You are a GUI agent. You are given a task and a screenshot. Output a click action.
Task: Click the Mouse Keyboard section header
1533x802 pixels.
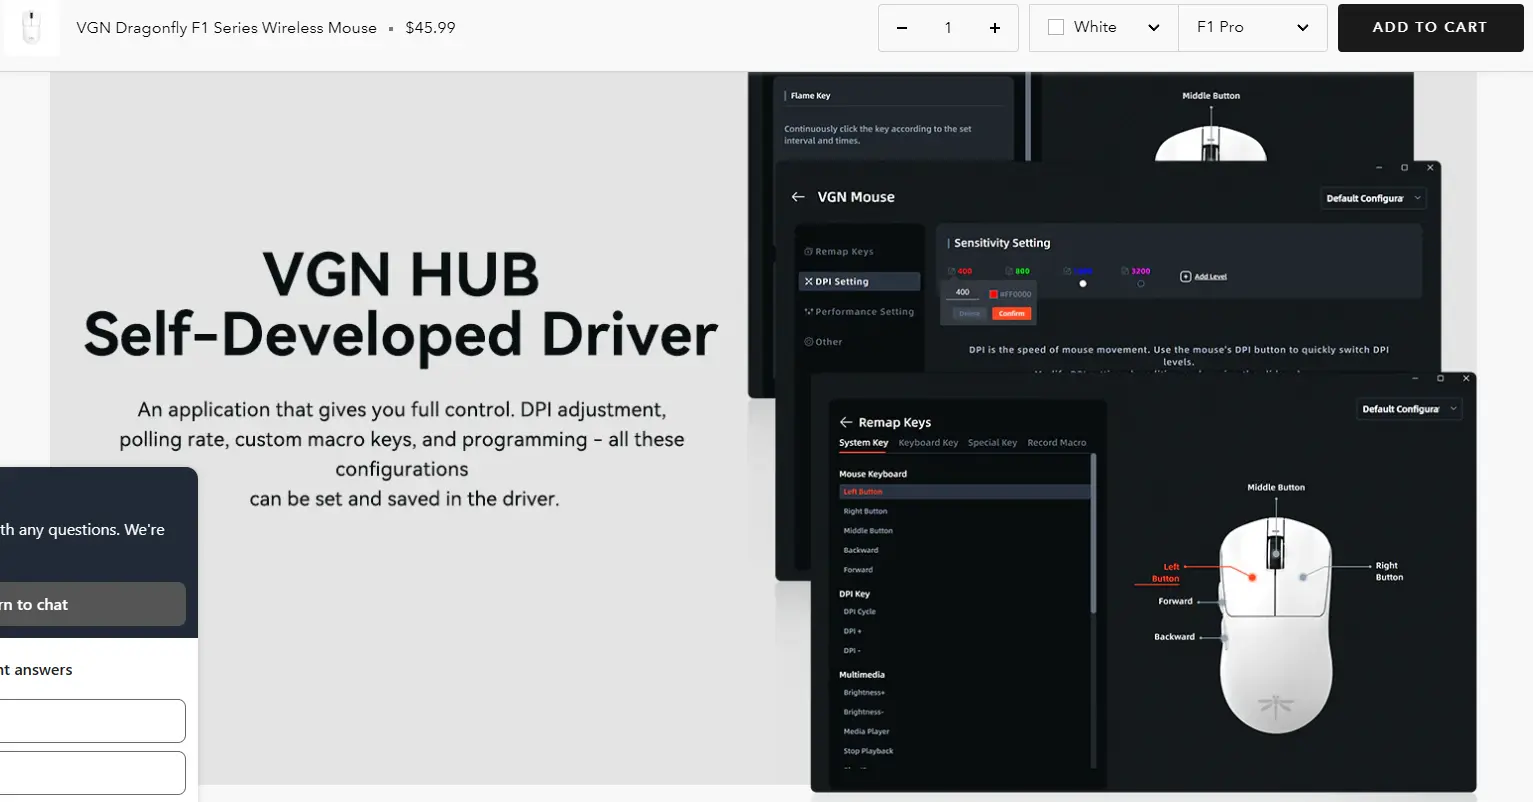pos(873,474)
